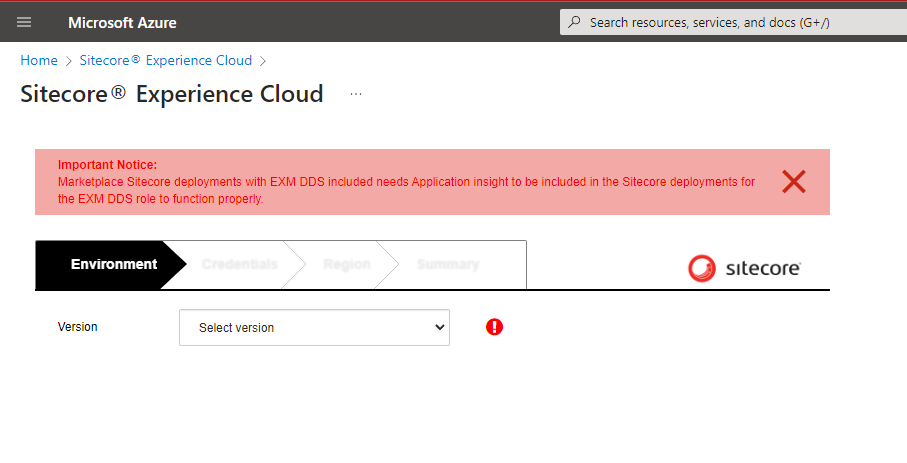Dismiss the Important Notice with the red X
Image resolution: width=907 pixels, height=463 pixels.
793,181
